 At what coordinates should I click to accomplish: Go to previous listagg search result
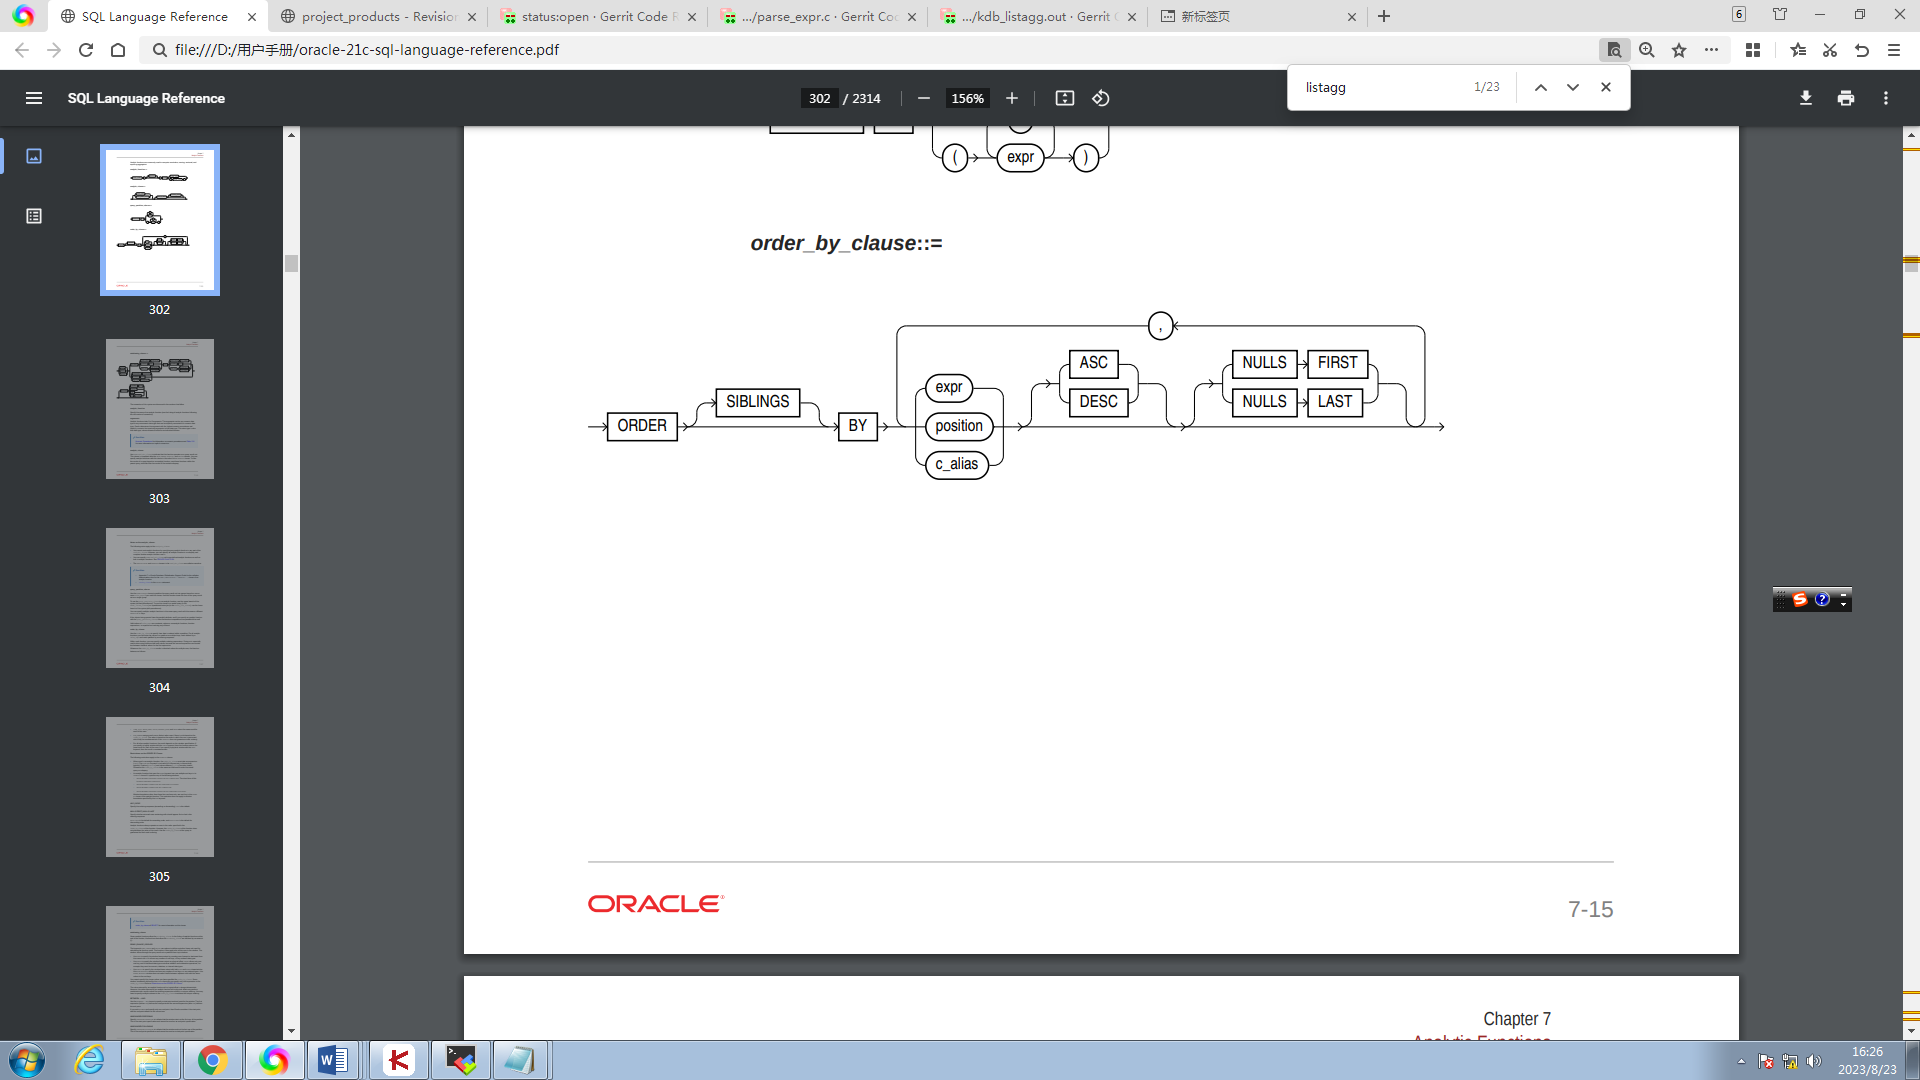click(x=1540, y=88)
